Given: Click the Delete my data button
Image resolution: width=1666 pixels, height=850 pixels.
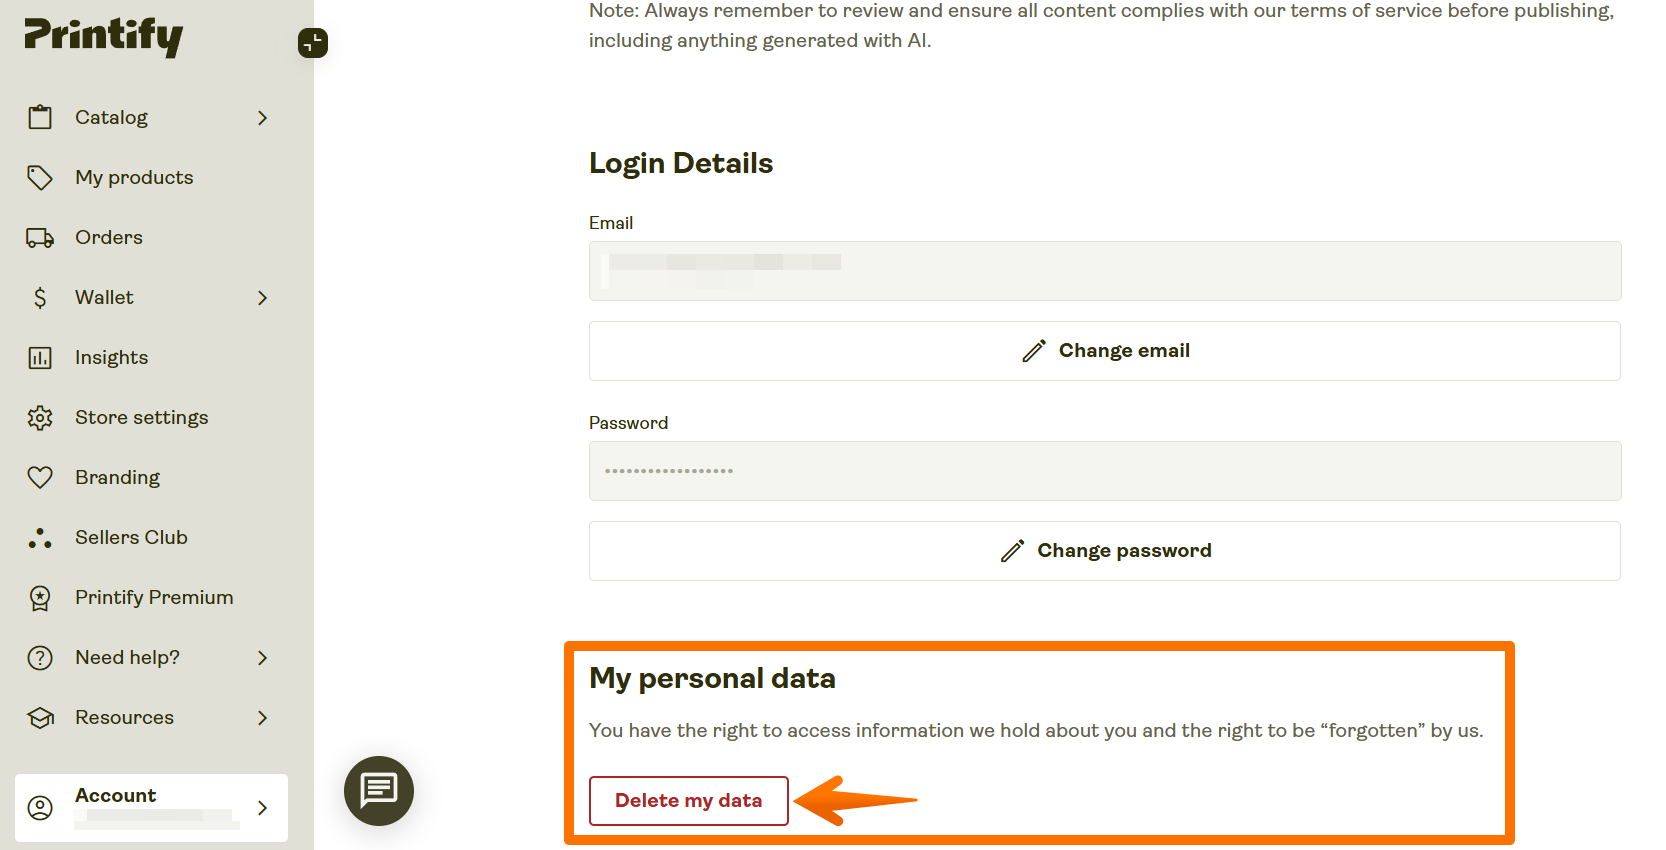Looking at the screenshot, I should 688,801.
